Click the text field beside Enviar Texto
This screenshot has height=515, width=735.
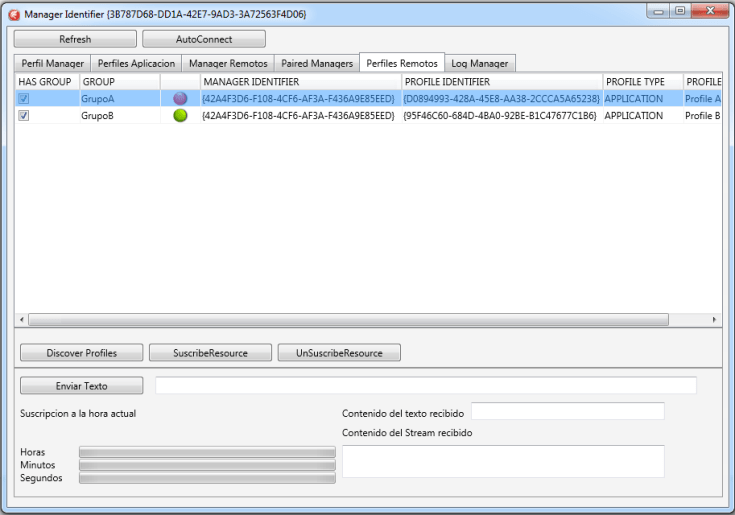tap(426, 385)
